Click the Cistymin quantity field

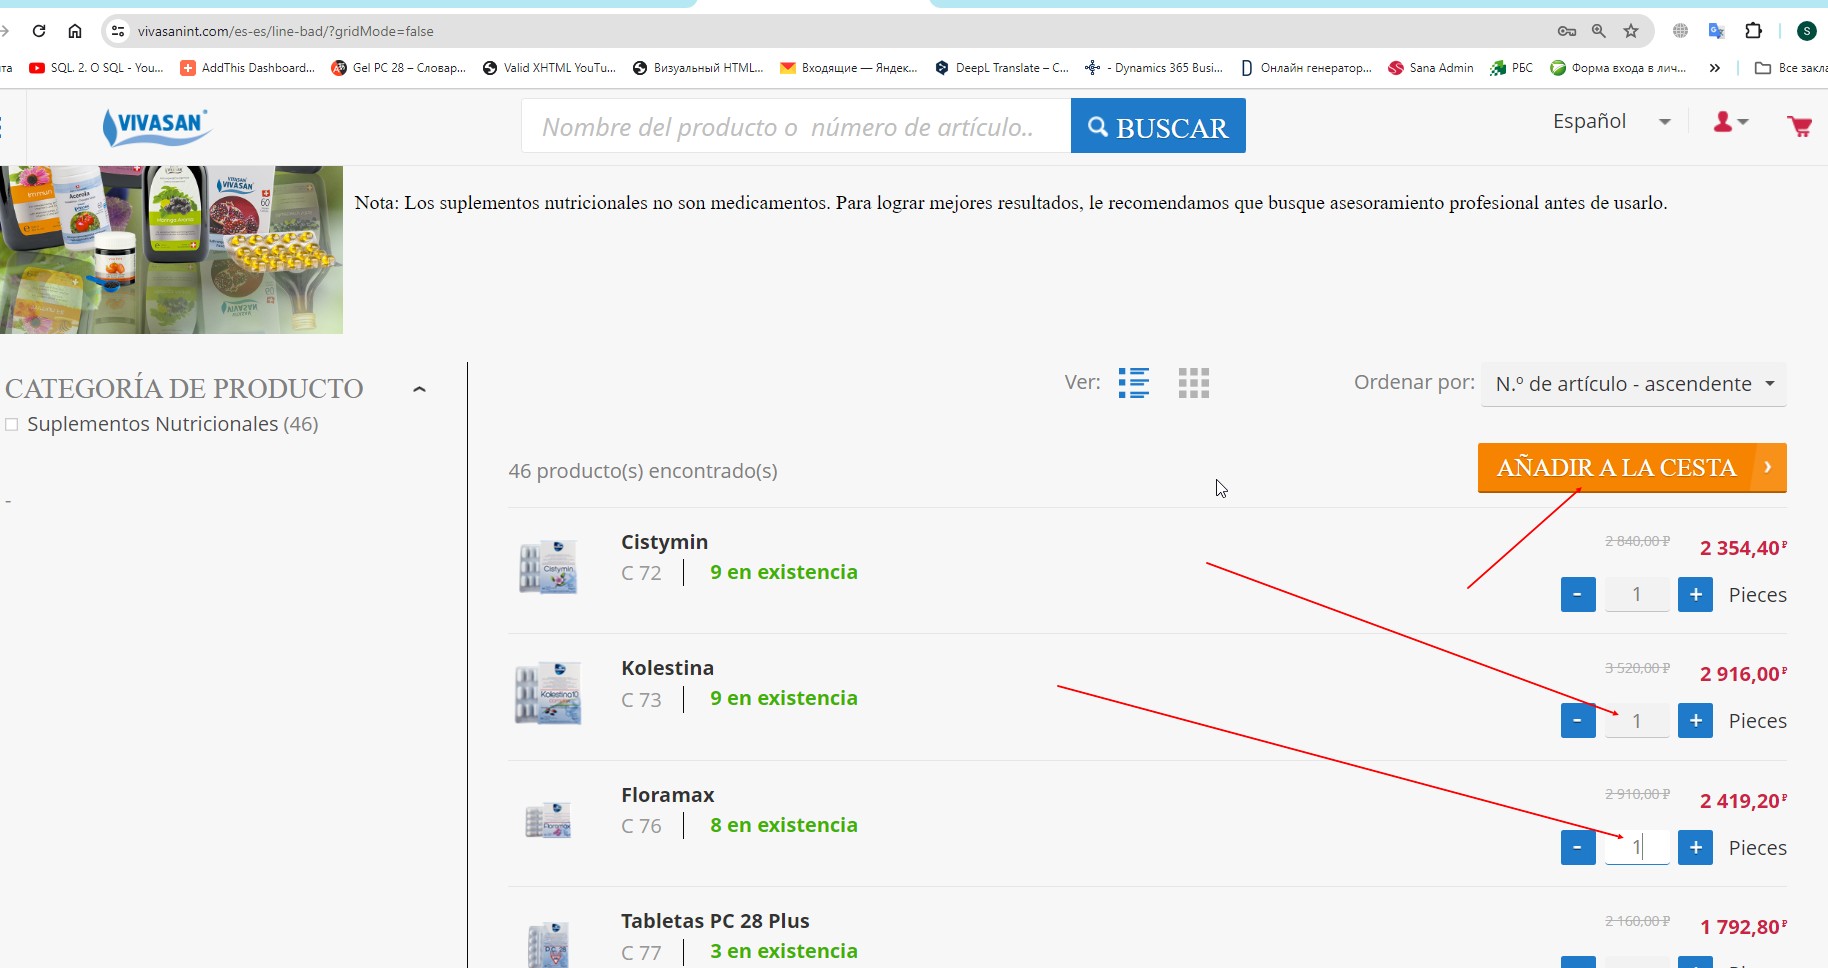[x=1637, y=595]
